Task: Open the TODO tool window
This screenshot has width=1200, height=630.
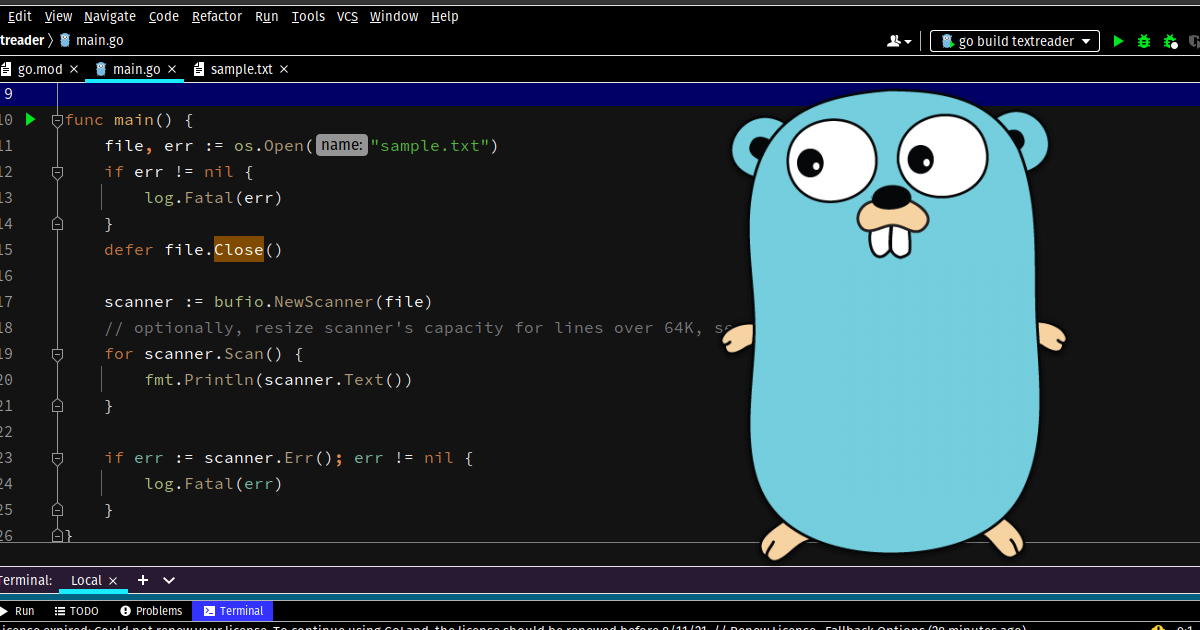Action: tap(76, 611)
